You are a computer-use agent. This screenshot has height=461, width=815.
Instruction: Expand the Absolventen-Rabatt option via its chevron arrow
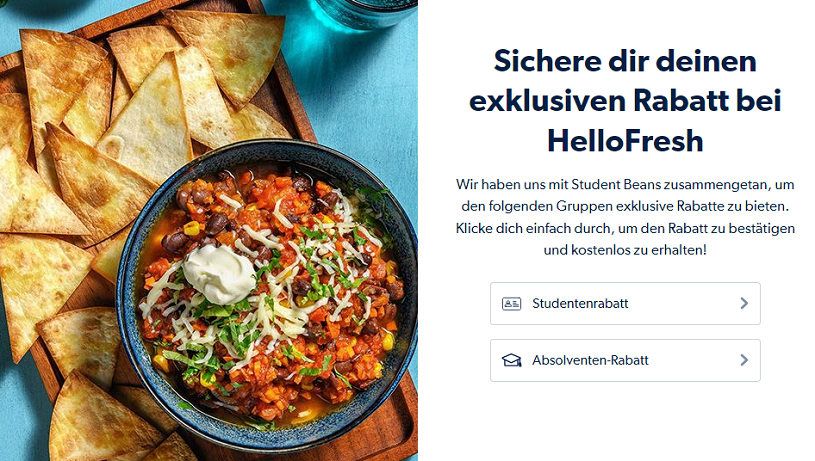coord(744,360)
